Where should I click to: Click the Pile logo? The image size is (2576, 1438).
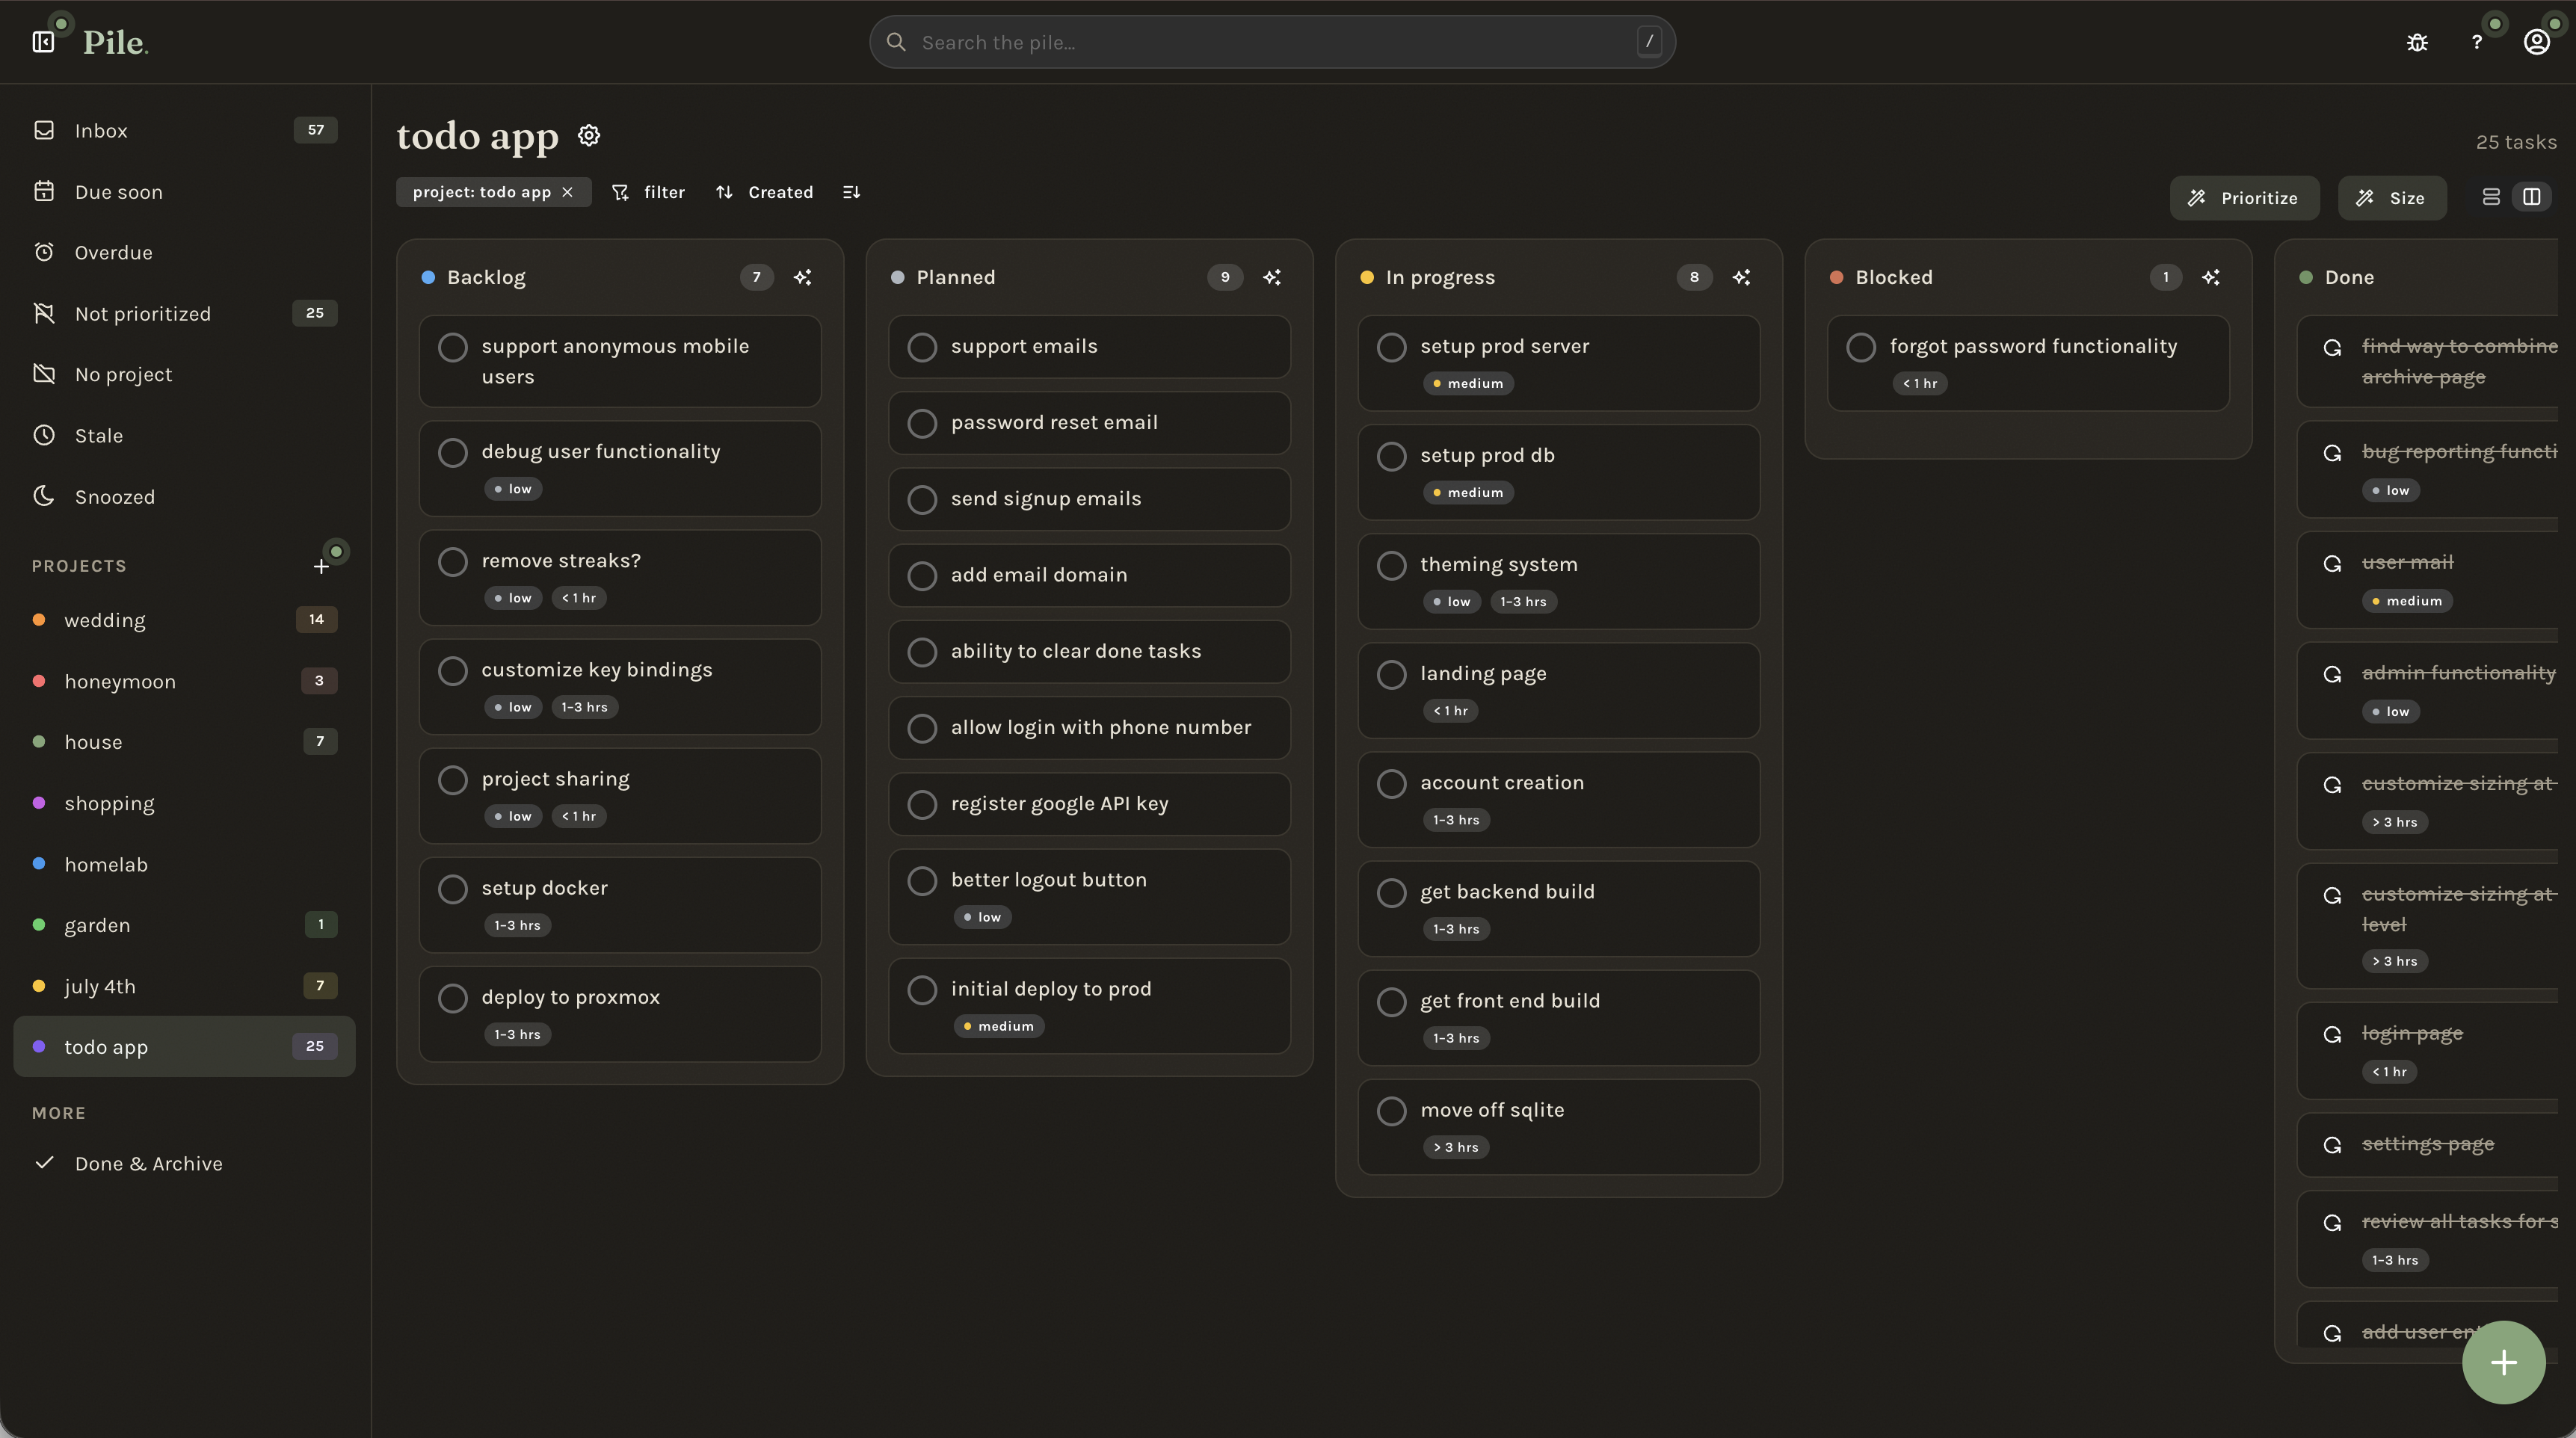pyautogui.click(x=115, y=42)
